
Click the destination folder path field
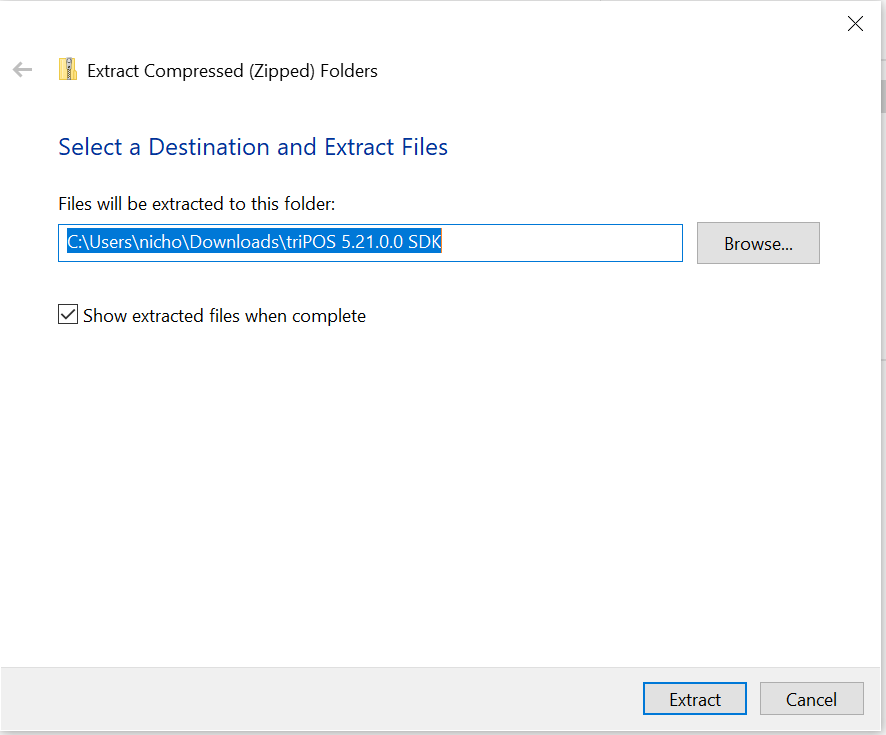(370, 243)
